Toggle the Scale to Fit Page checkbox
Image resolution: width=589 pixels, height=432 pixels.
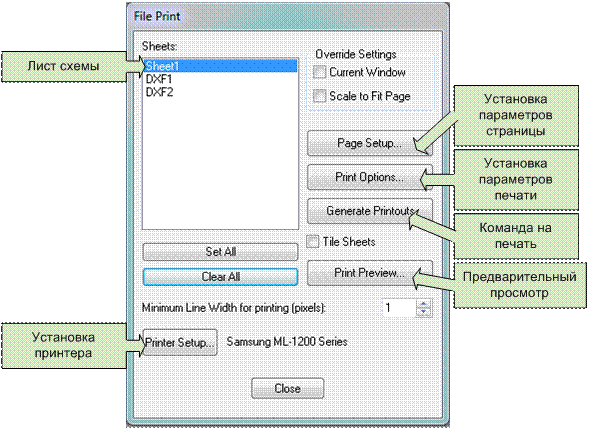(x=319, y=96)
